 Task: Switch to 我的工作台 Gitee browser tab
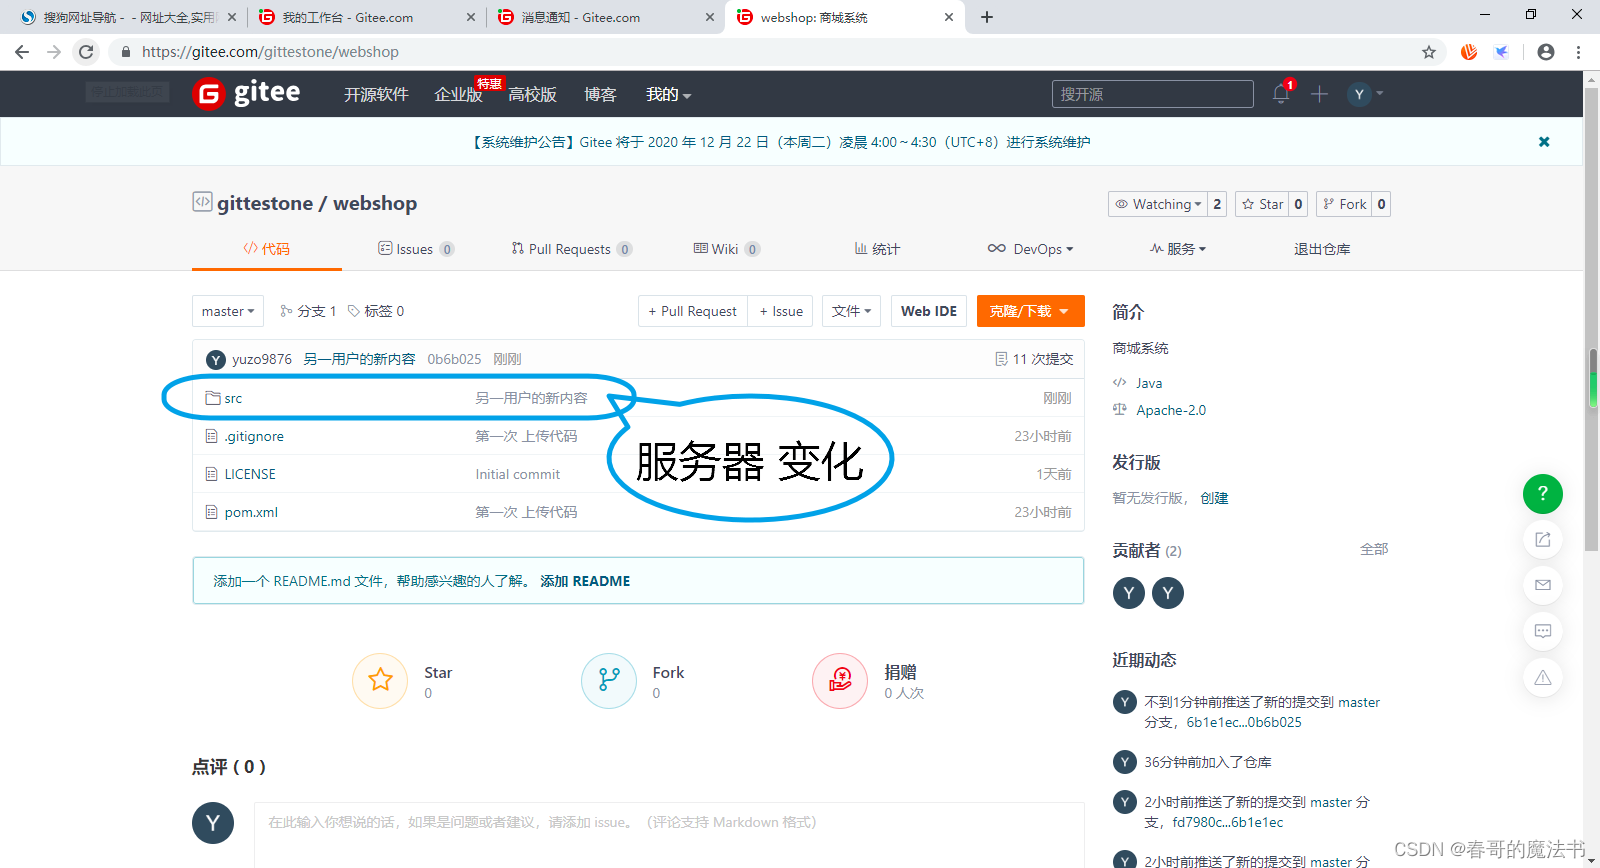(x=367, y=17)
